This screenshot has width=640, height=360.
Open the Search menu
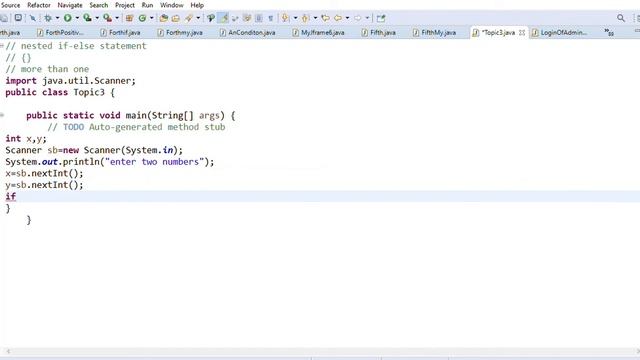coord(99,5)
